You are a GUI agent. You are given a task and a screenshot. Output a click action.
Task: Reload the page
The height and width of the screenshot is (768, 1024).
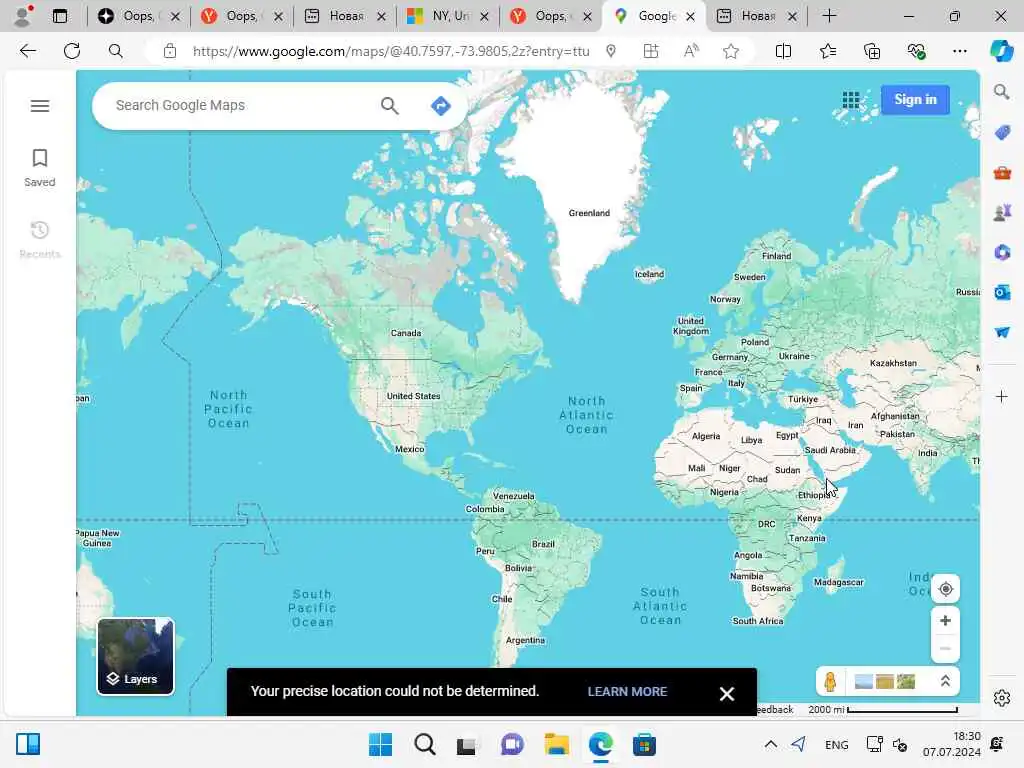[72, 51]
